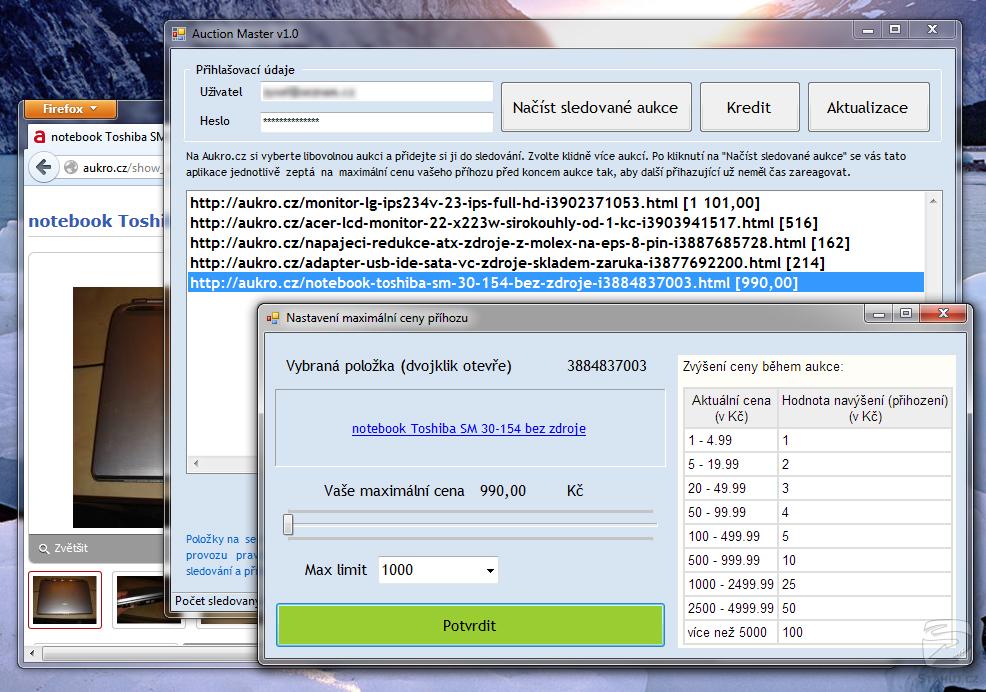The image size is (986, 692).
Task: Click the 5 - 19.99 price range cell
Action: (x=731, y=464)
